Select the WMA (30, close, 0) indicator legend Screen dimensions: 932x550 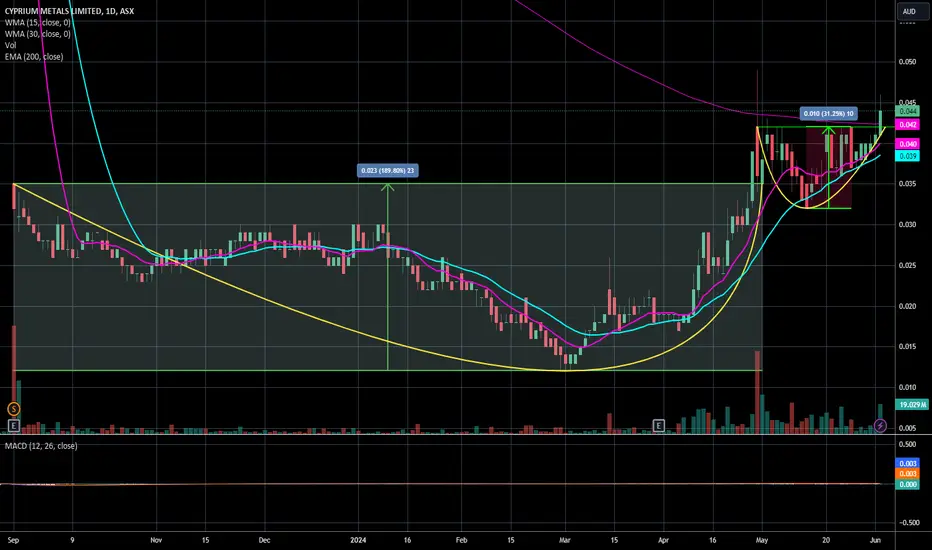(x=37, y=34)
